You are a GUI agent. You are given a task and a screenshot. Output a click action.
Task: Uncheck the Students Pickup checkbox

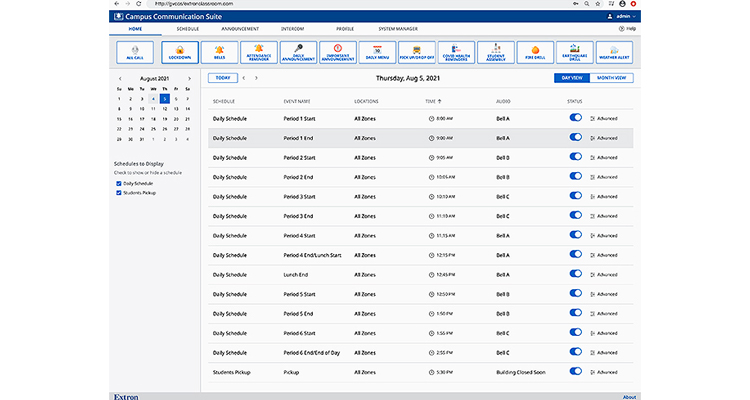coord(119,193)
